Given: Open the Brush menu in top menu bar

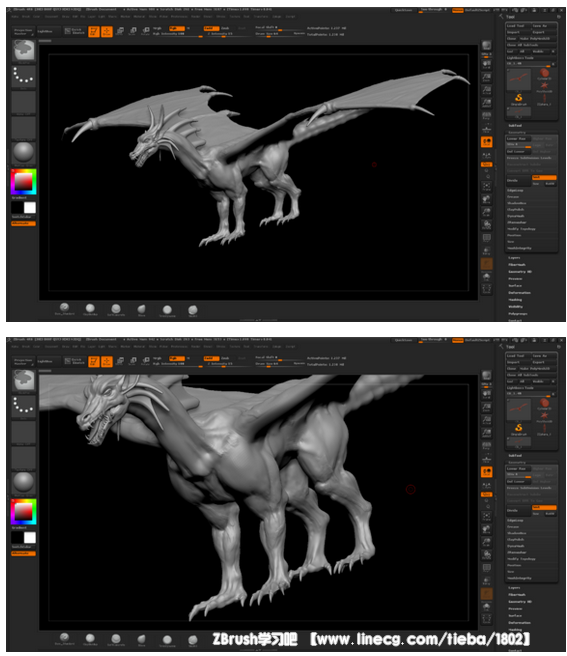Looking at the screenshot, I should (26, 17).
